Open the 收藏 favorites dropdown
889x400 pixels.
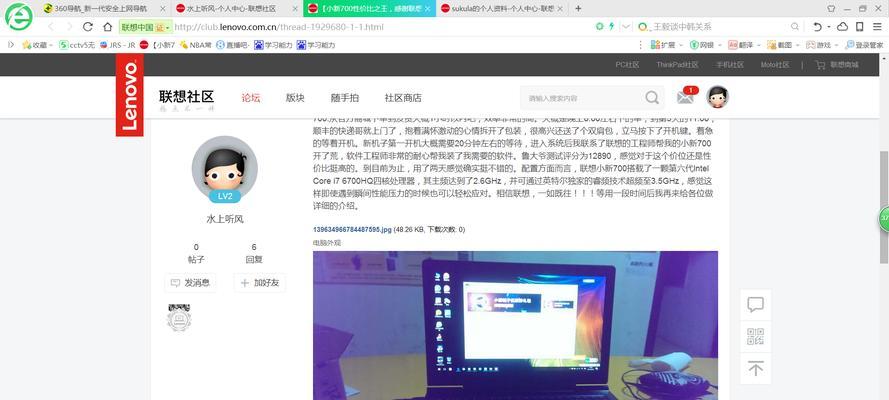[x=37, y=45]
